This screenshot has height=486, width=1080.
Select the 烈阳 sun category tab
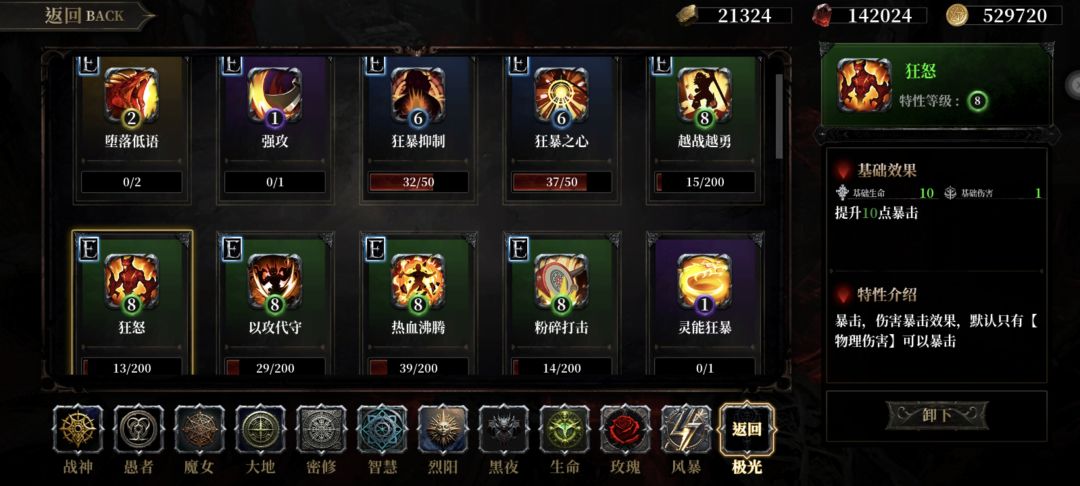click(443, 430)
